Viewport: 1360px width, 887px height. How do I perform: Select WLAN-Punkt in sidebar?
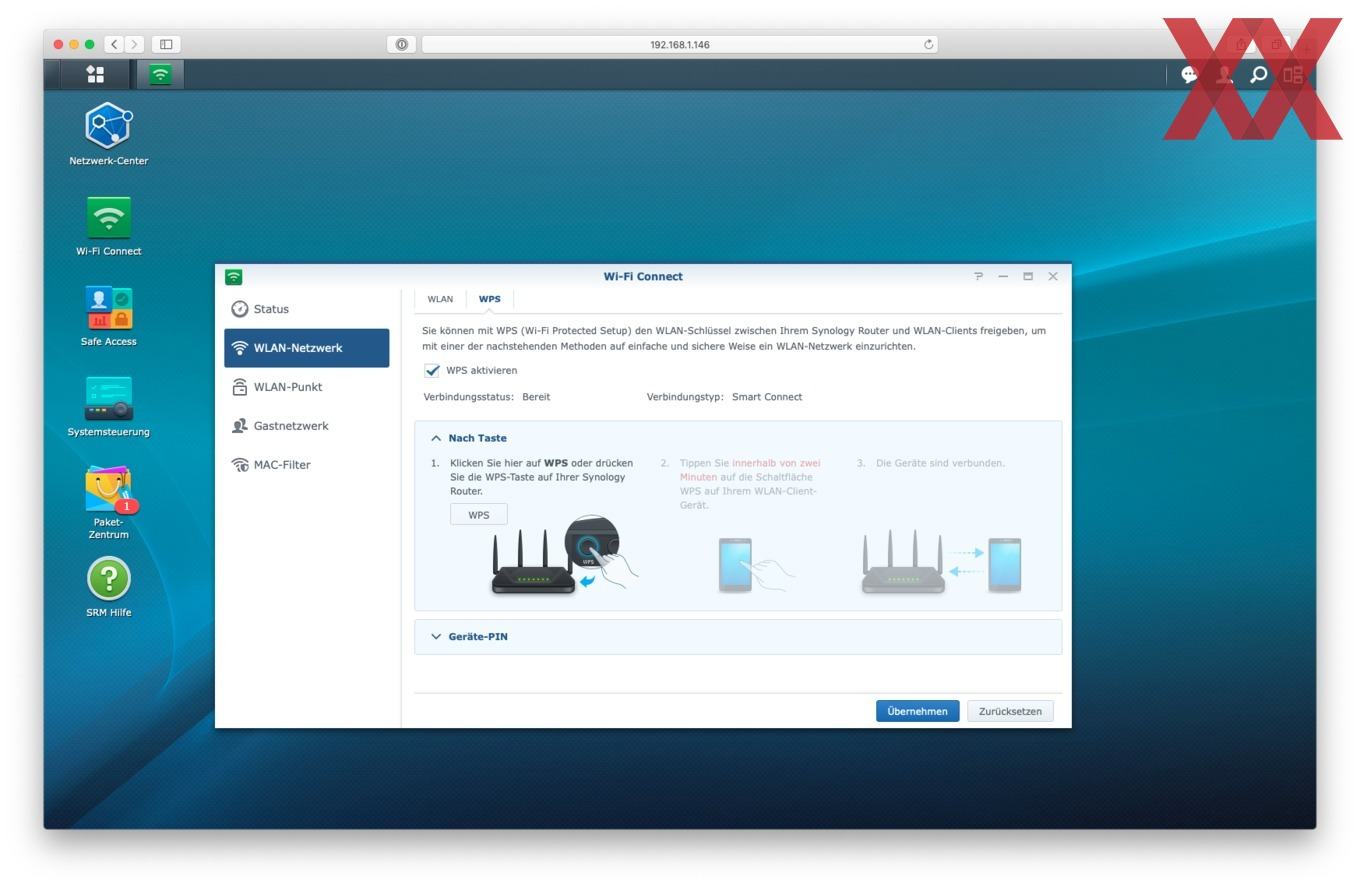pyautogui.click(x=307, y=387)
